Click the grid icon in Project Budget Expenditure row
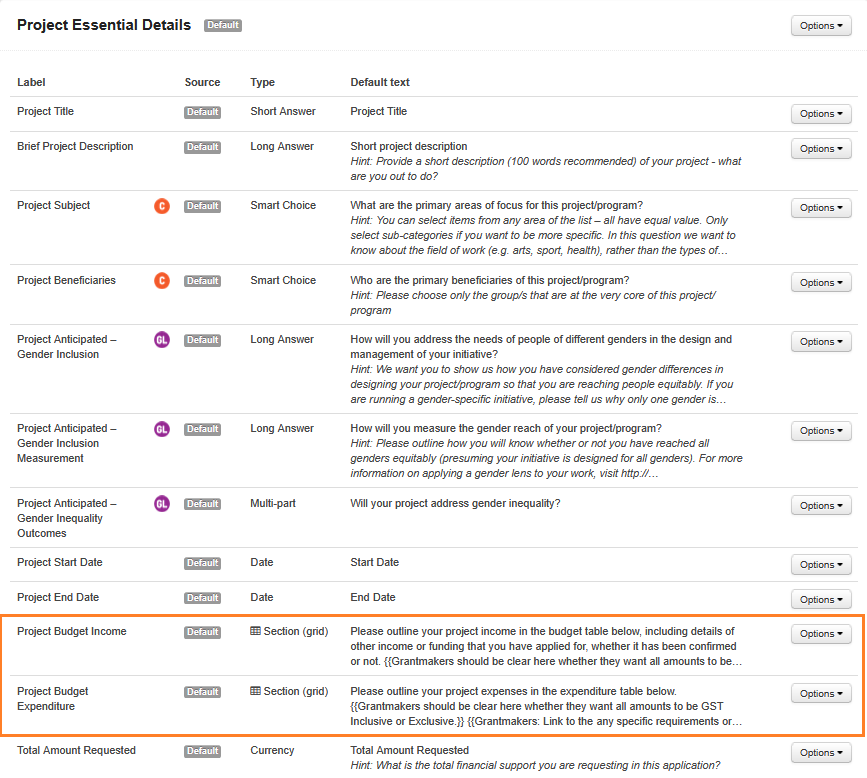 pyautogui.click(x=255, y=691)
